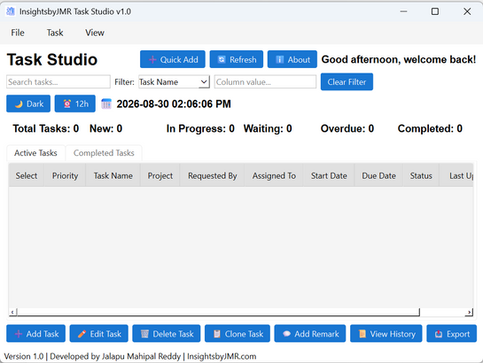
Task: Sort by the Start Date column header
Action: click(x=329, y=176)
